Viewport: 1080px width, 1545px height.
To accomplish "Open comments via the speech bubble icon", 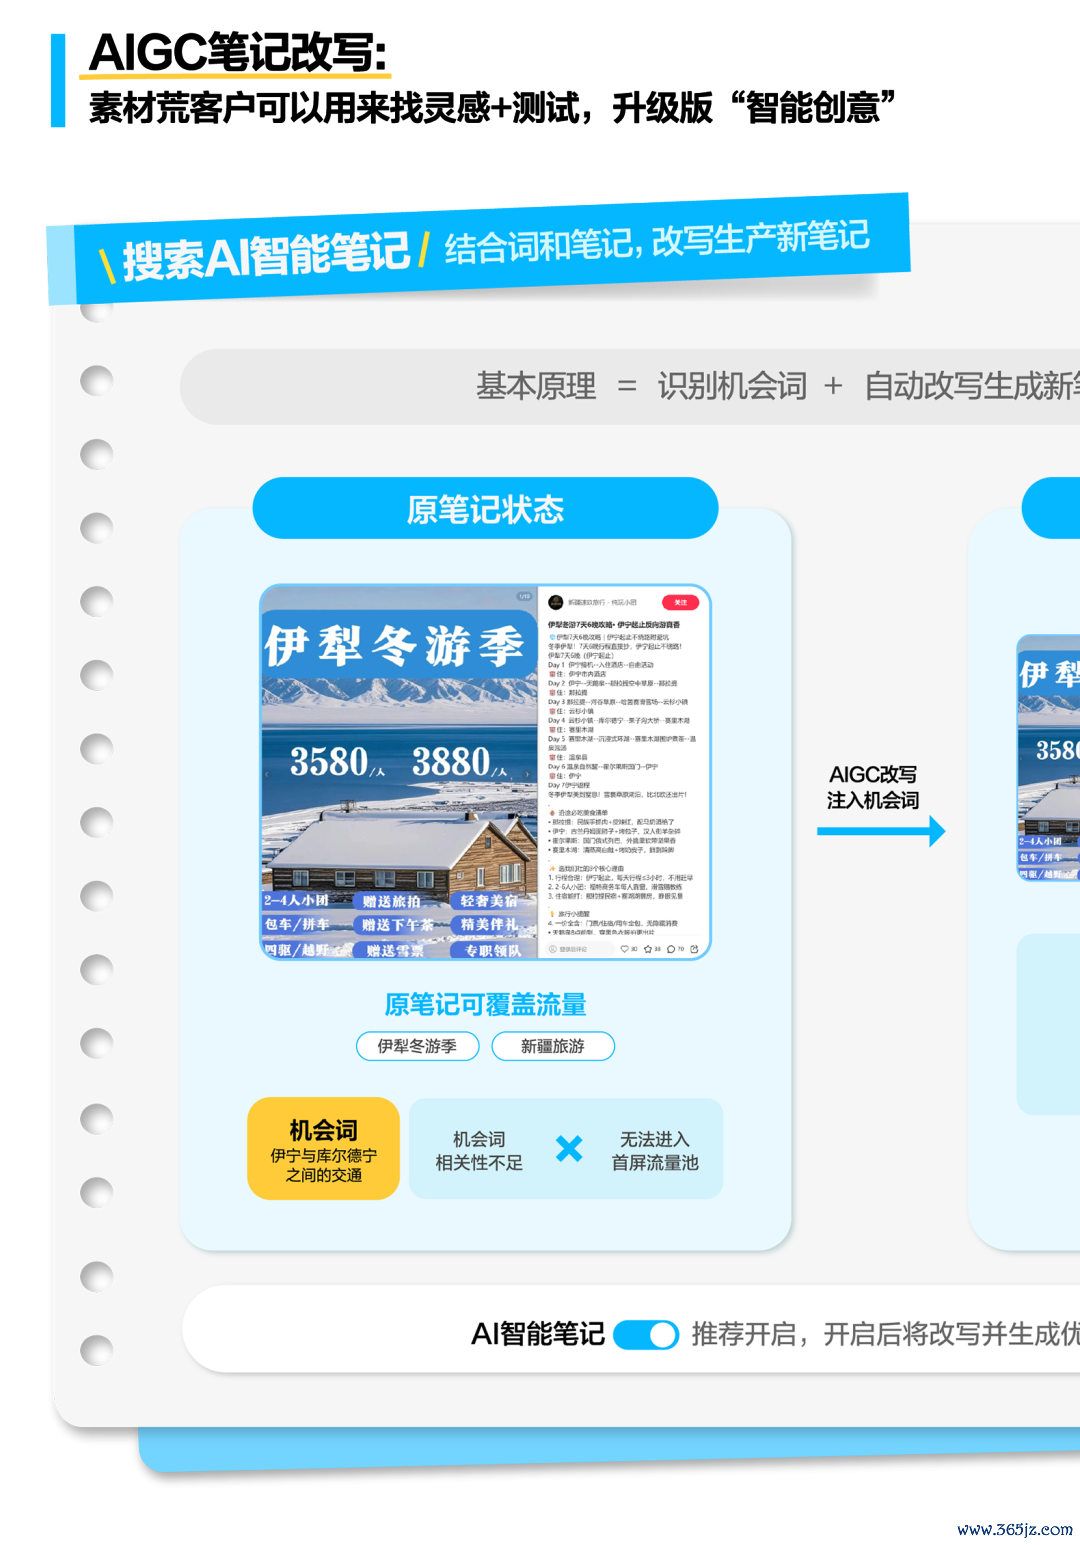I will point(671,949).
